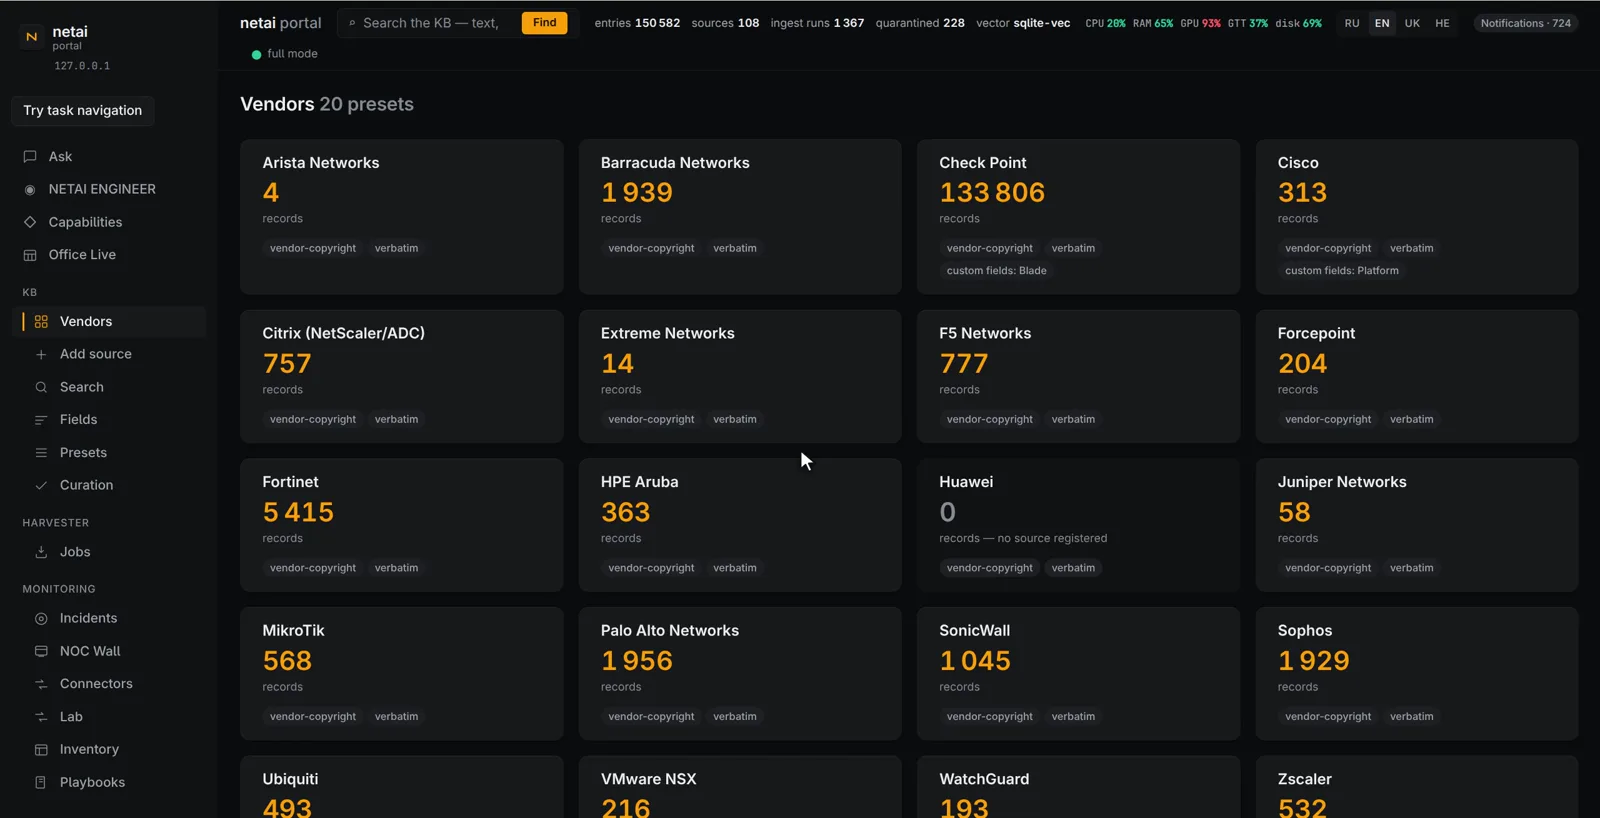Image resolution: width=1600 pixels, height=818 pixels.
Task: Switch language to UK
Action: point(1412,23)
